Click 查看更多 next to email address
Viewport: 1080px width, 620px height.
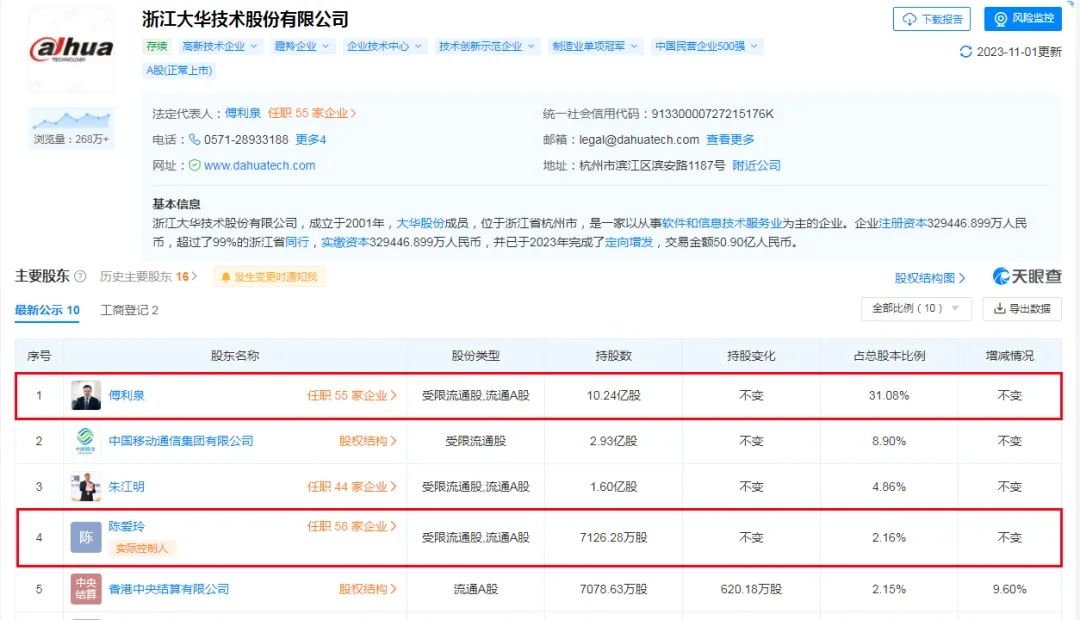(x=730, y=139)
